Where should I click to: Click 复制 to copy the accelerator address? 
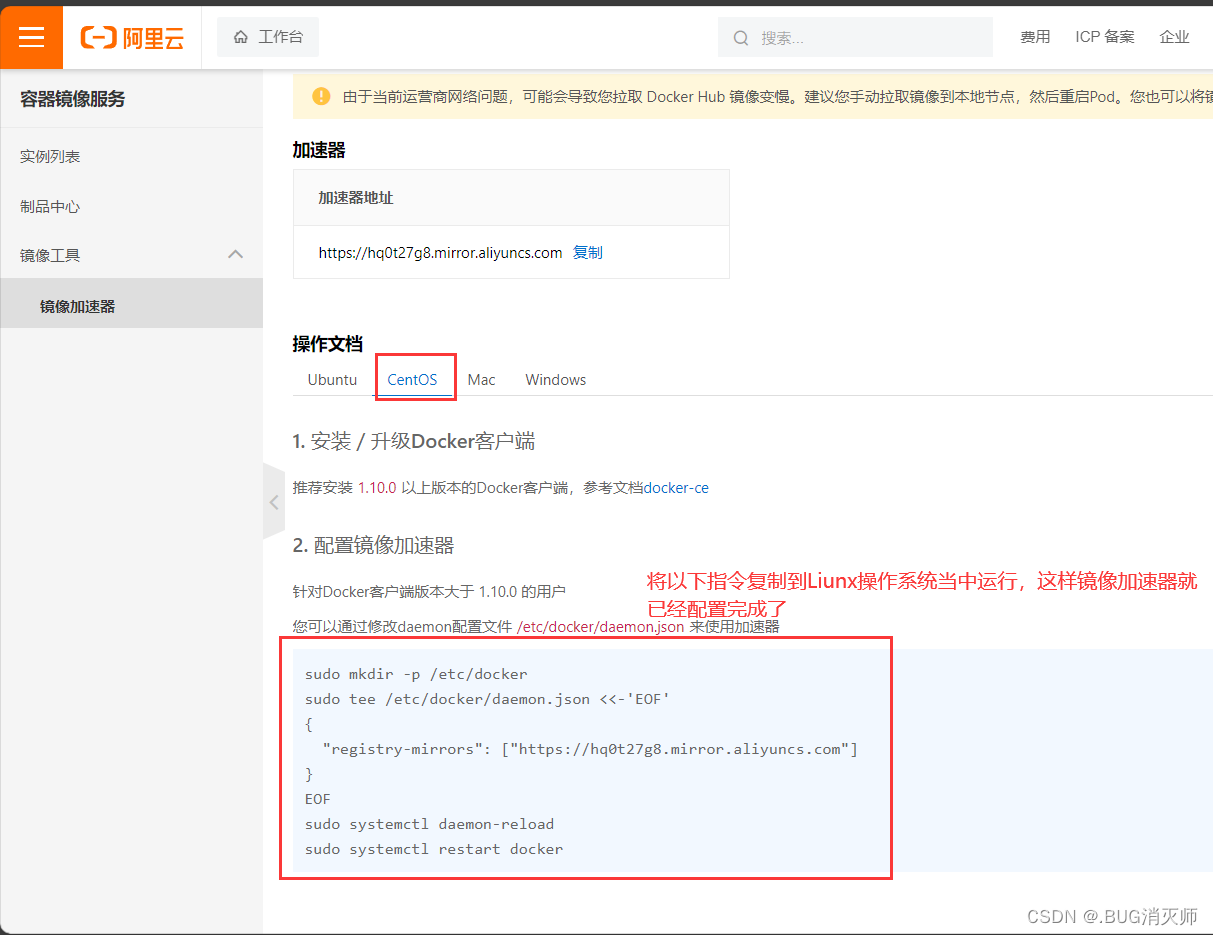point(588,252)
